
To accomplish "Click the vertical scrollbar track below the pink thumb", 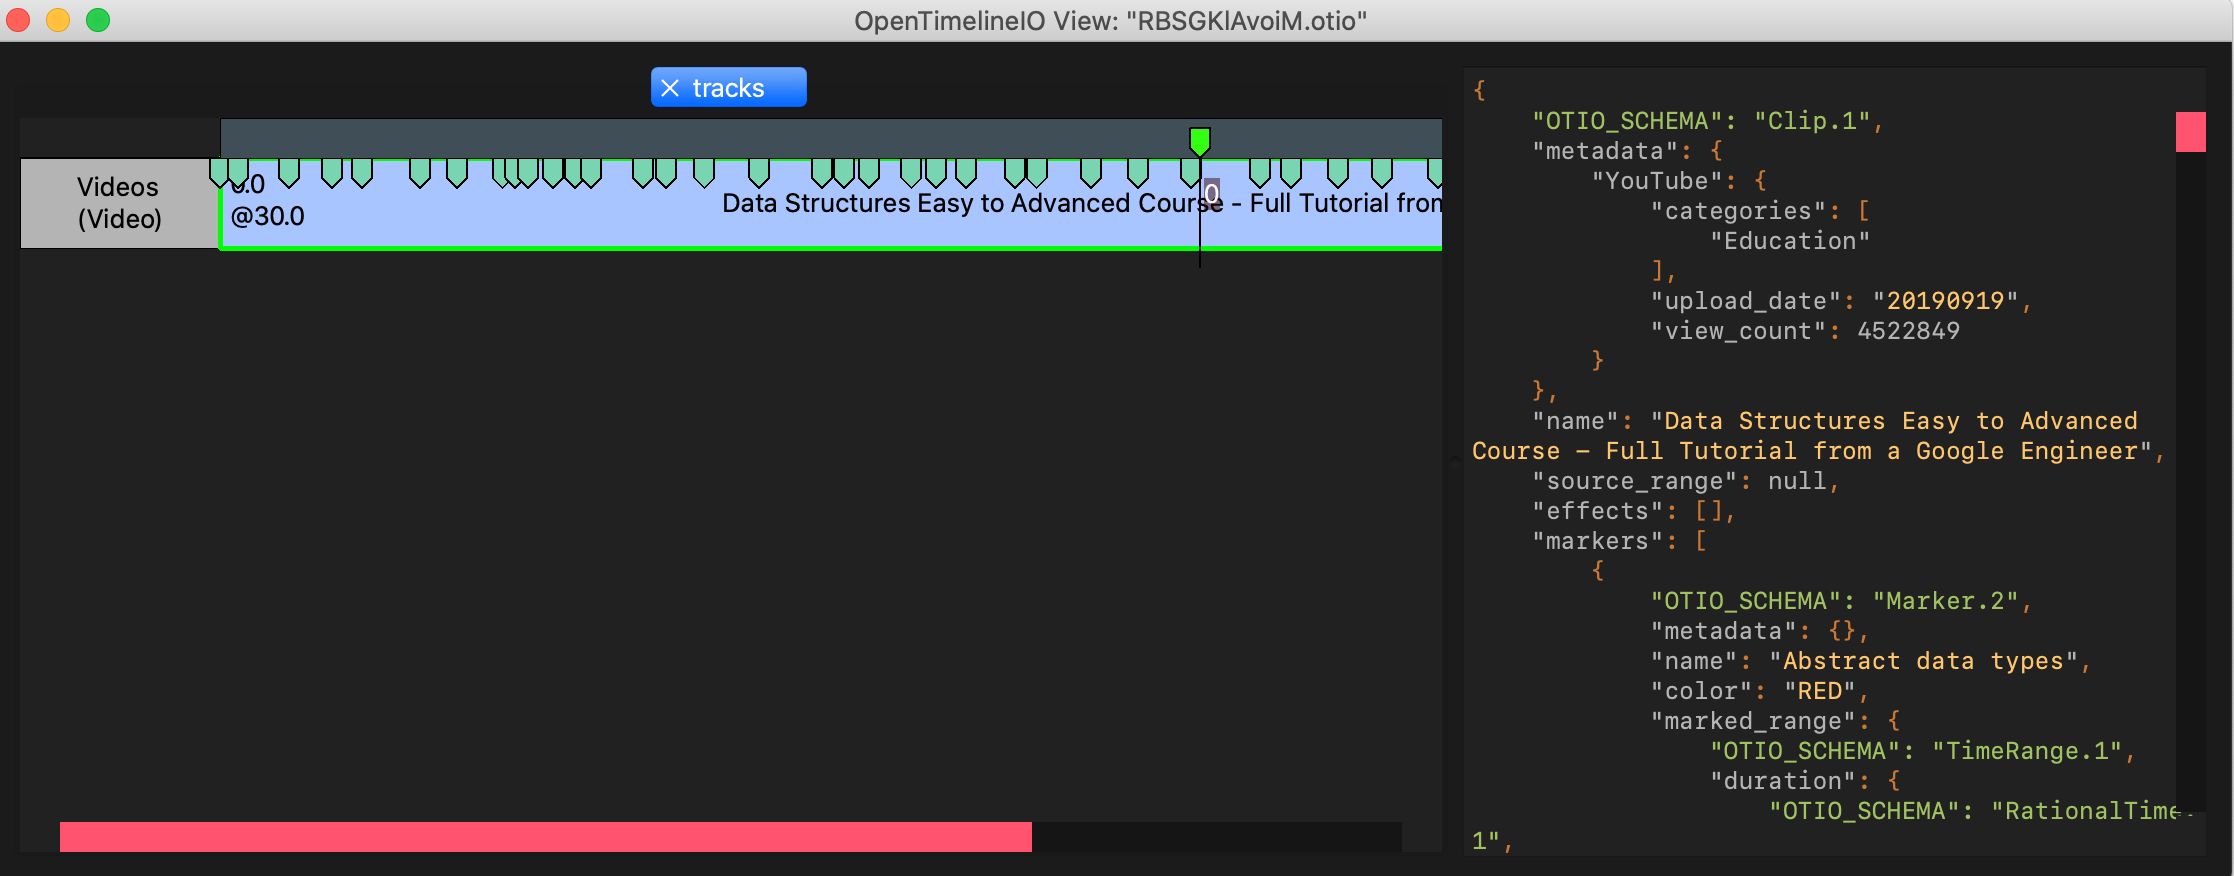I will tap(2190, 480).
